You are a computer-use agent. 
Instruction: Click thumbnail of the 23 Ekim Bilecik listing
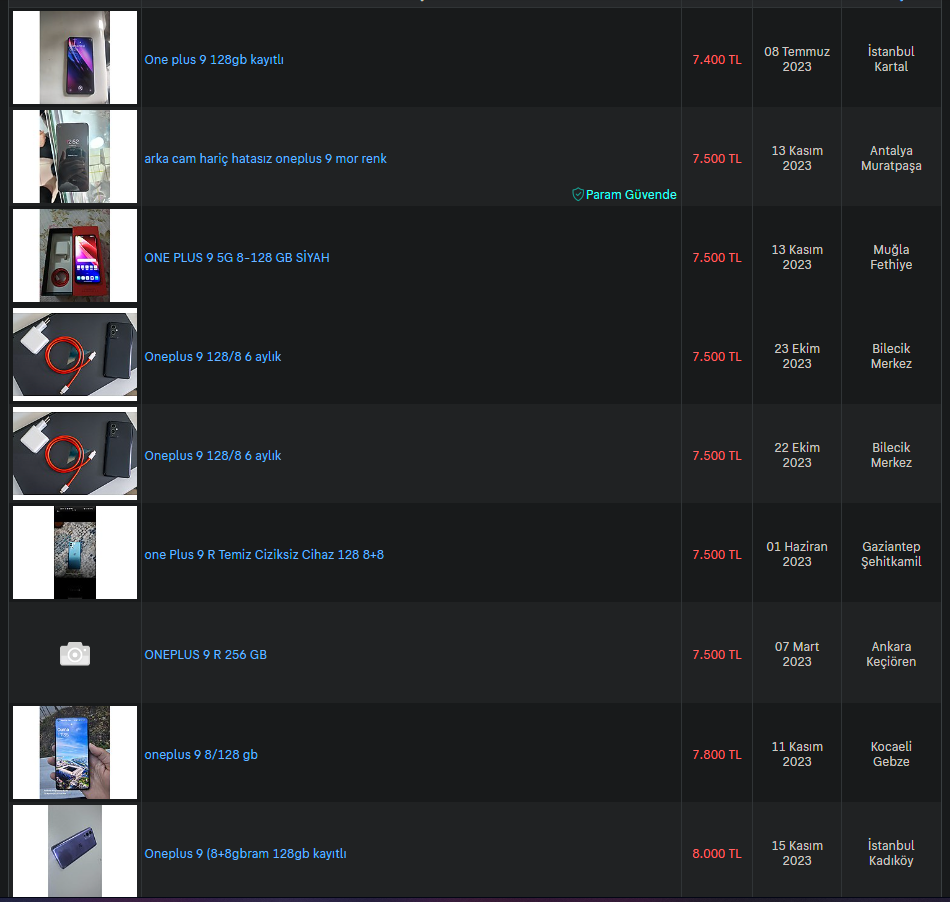[75, 354]
